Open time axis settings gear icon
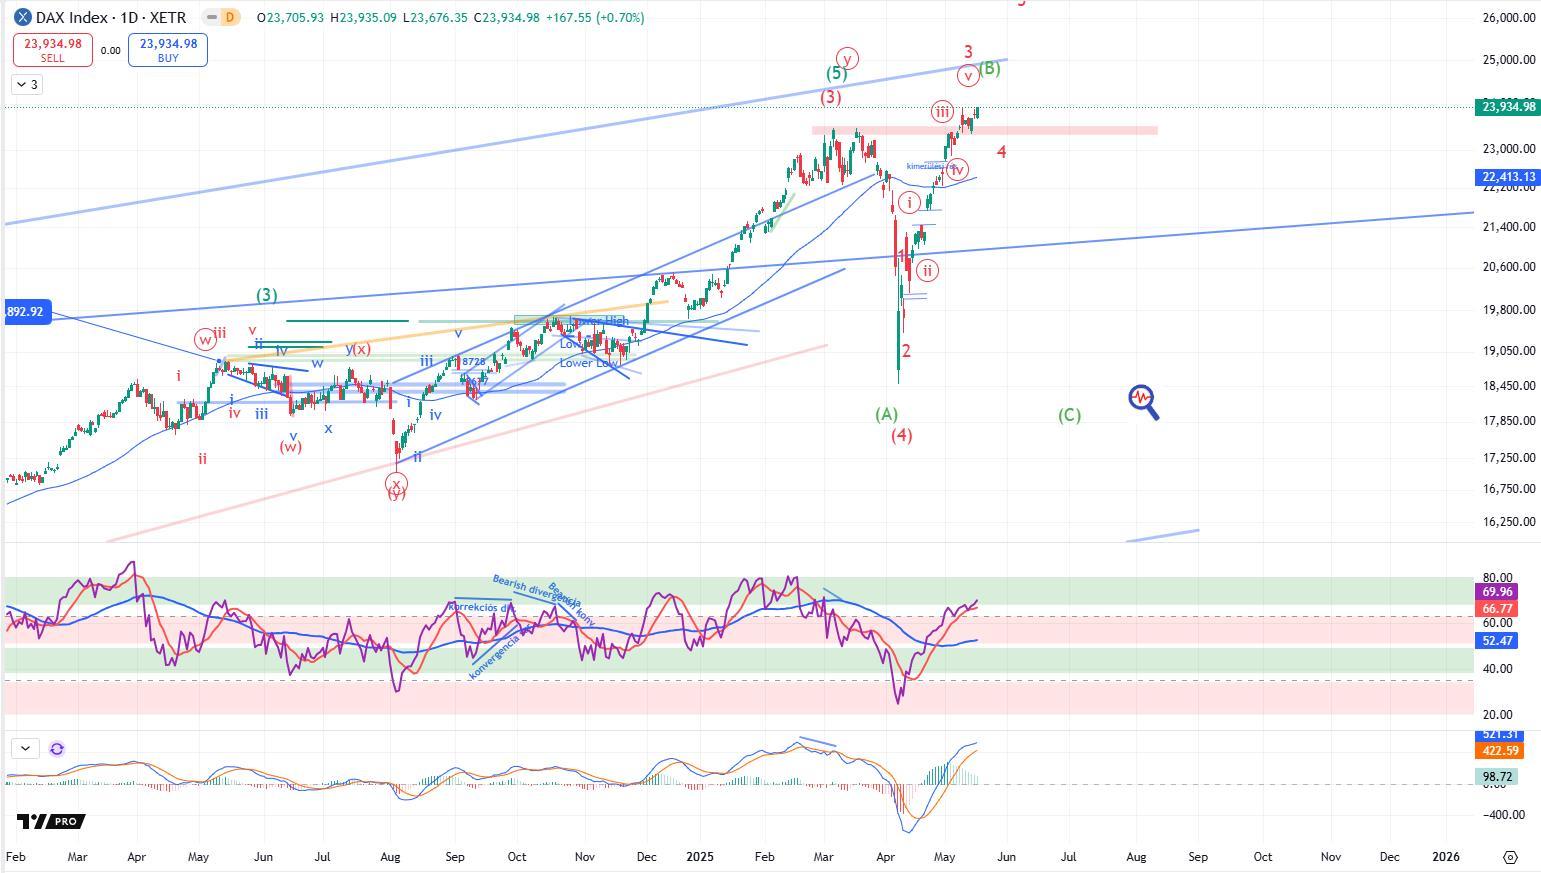The height and width of the screenshot is (873, 1541). pos(1511,857)
